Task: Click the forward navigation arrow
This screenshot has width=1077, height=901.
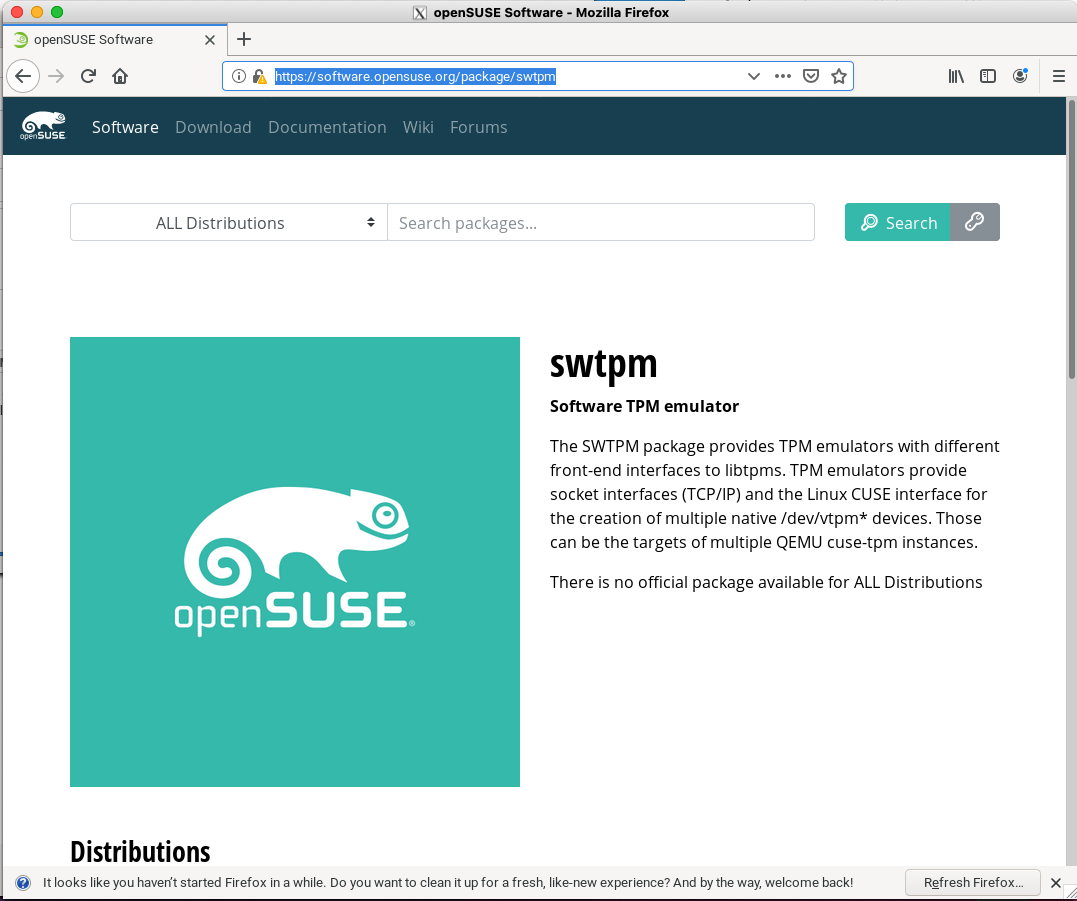Action: (x=56, y=76)
